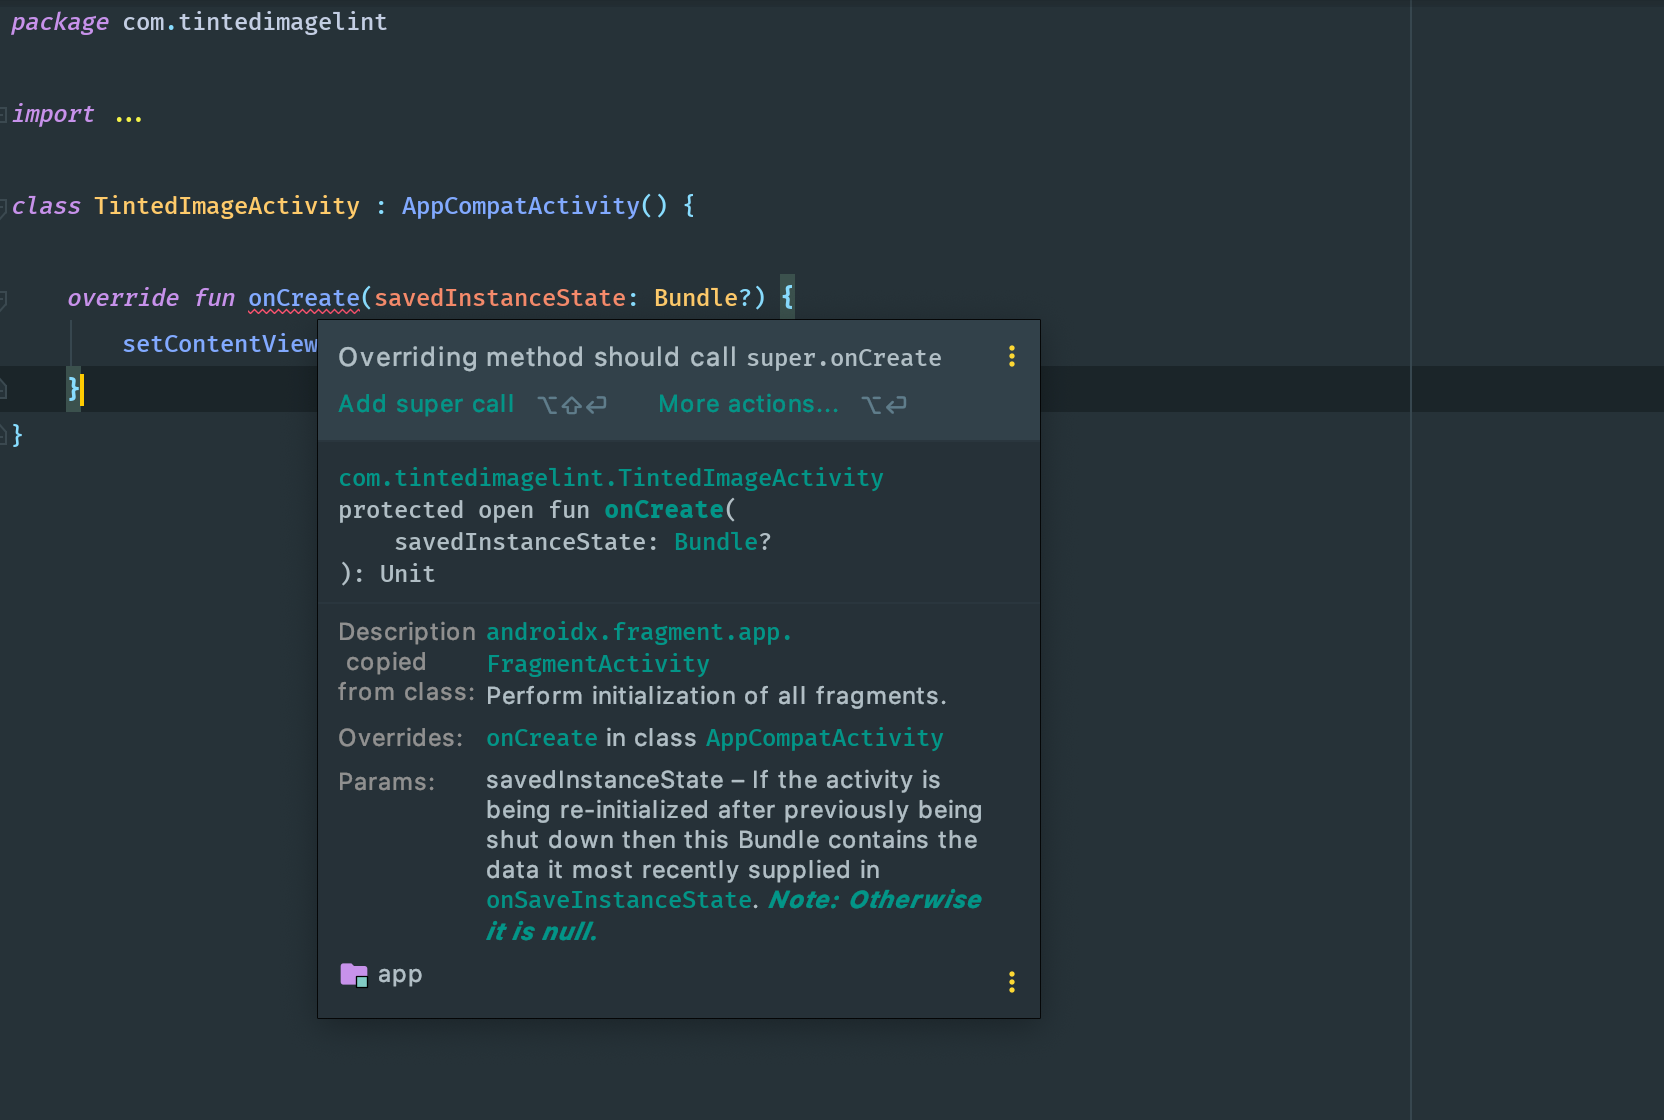Viewport: 1664px width, 1120px height.
Task: Click the onCreate link under Overrides
Action: (541, 737)
